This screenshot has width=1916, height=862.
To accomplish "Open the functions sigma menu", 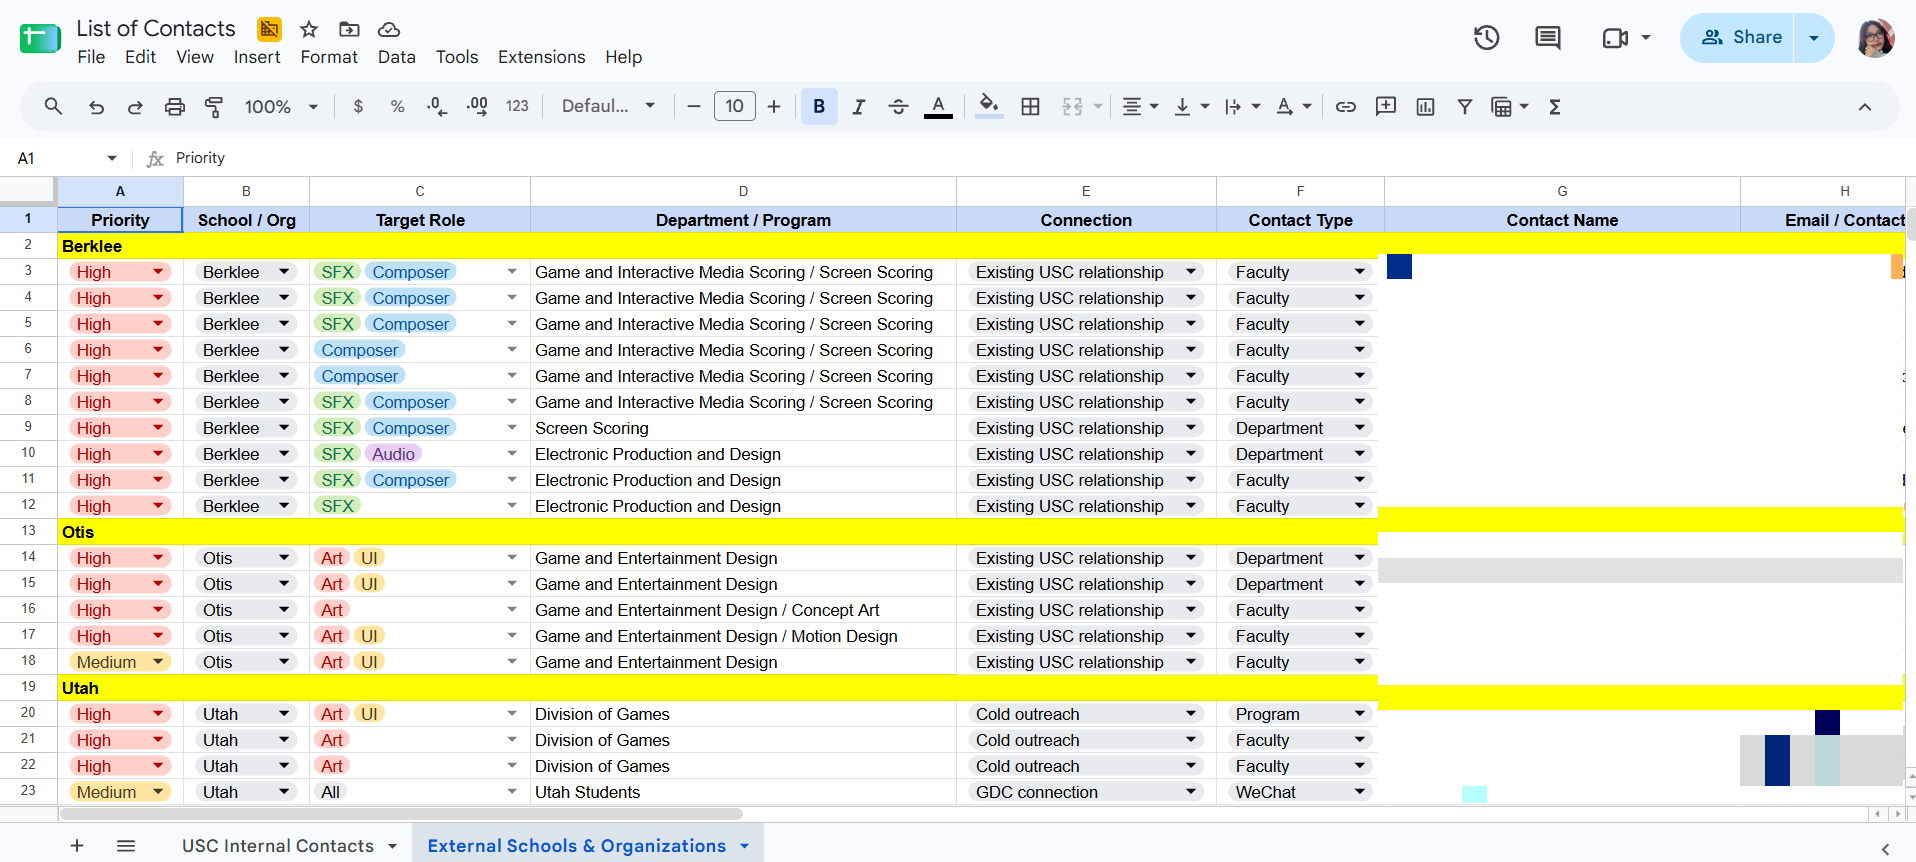I will [x=1555, y=107].
